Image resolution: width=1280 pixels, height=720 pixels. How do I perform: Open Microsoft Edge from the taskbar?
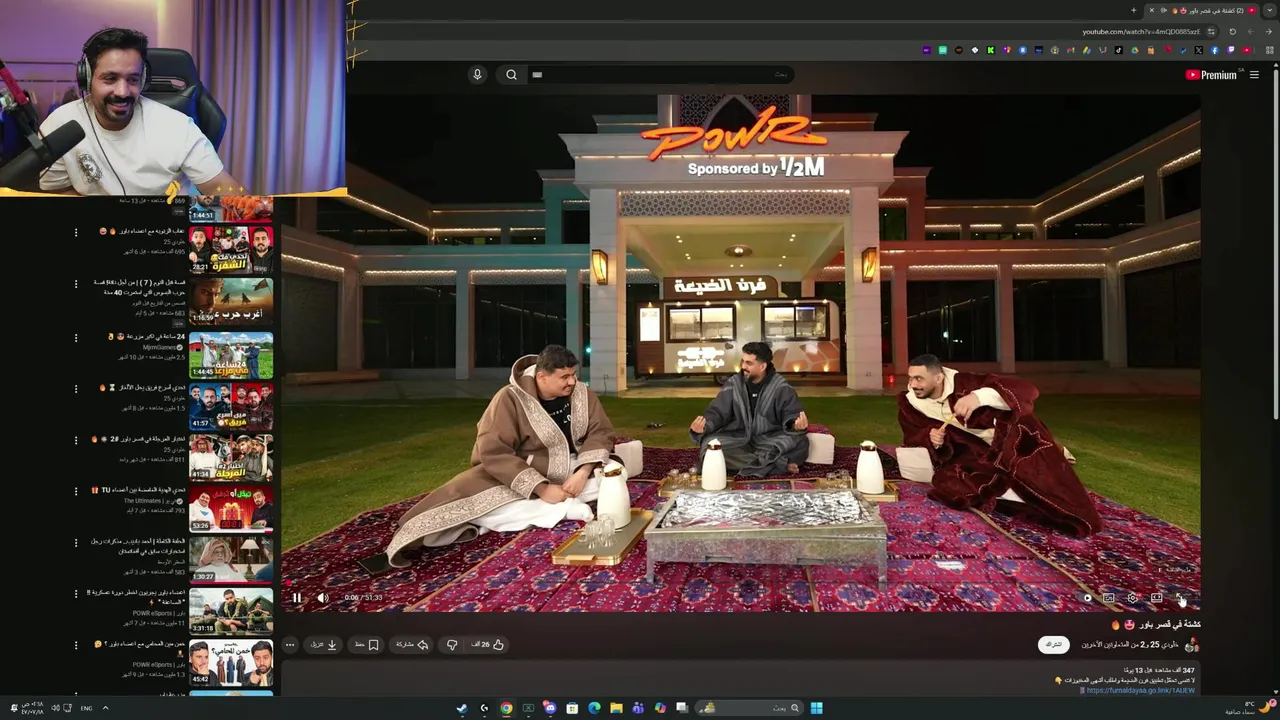tap(594, 708)
